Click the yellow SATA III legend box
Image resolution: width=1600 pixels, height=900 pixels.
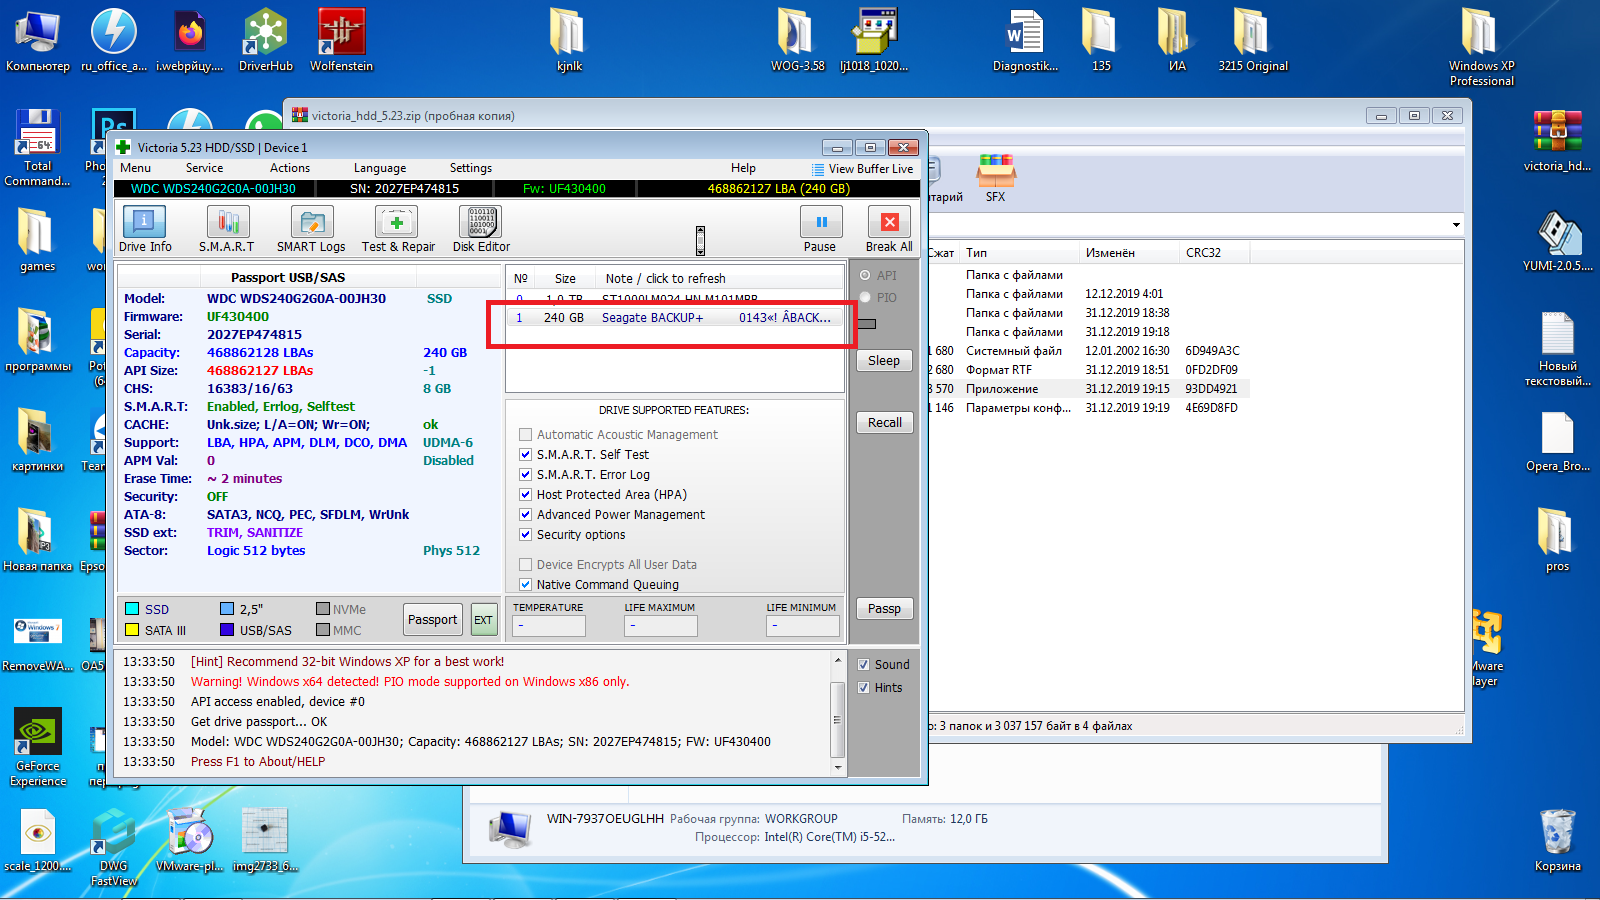(132, 630)
